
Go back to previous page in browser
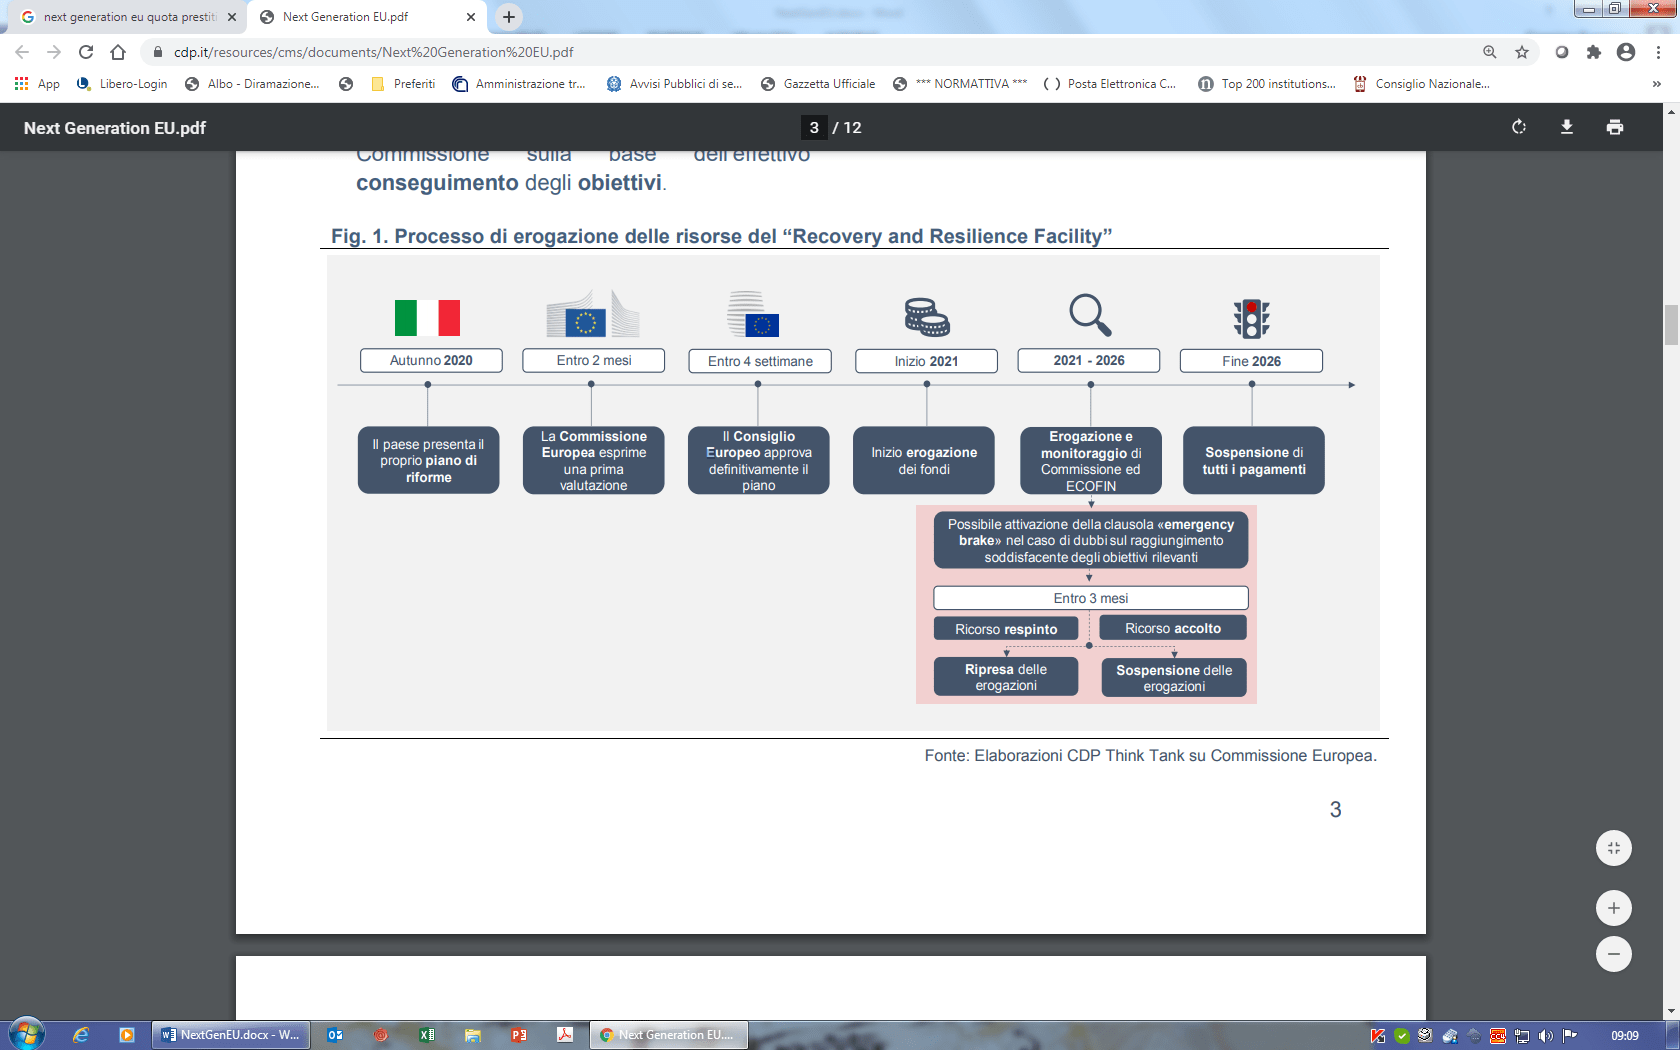click(x=22, y=52)
